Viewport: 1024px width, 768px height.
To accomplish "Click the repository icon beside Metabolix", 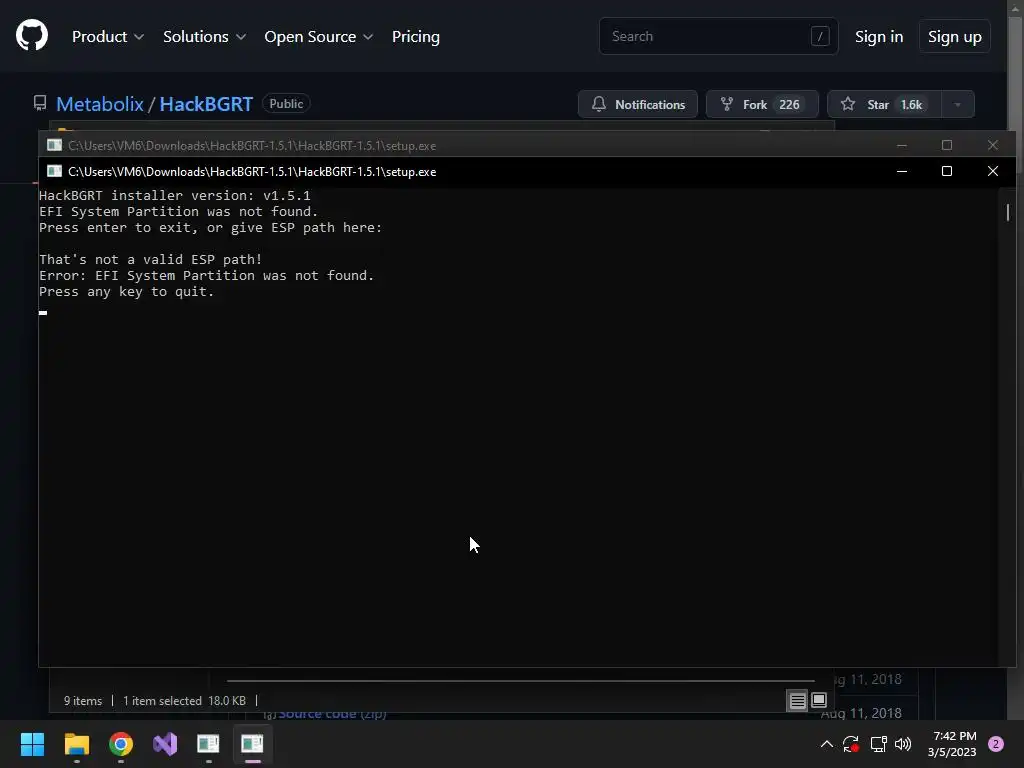I will tap(40, 103).
